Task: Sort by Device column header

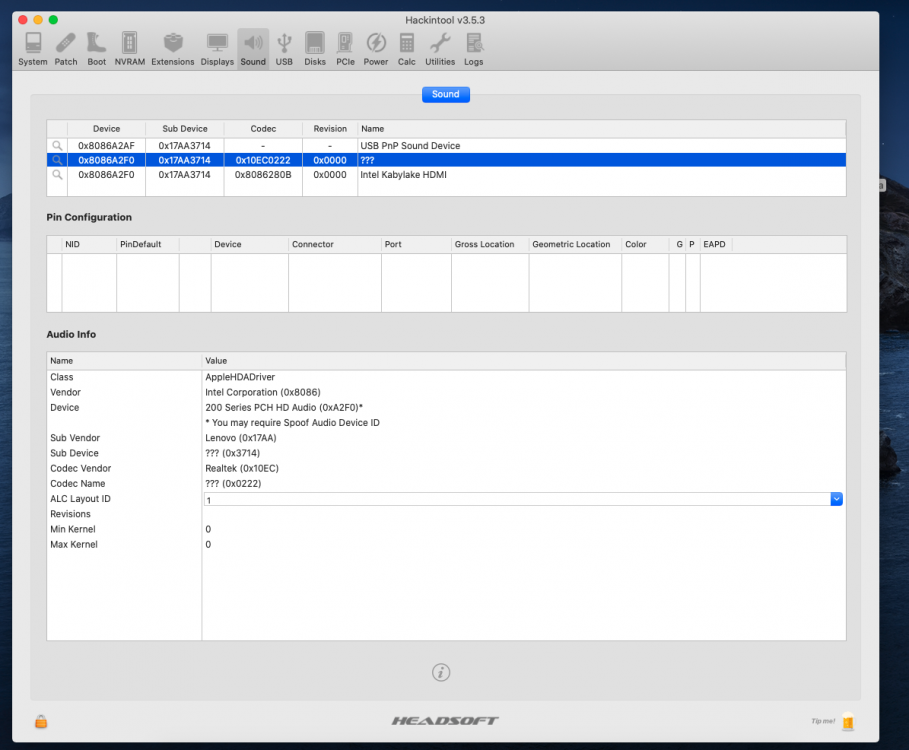Action: coord(106,129)
